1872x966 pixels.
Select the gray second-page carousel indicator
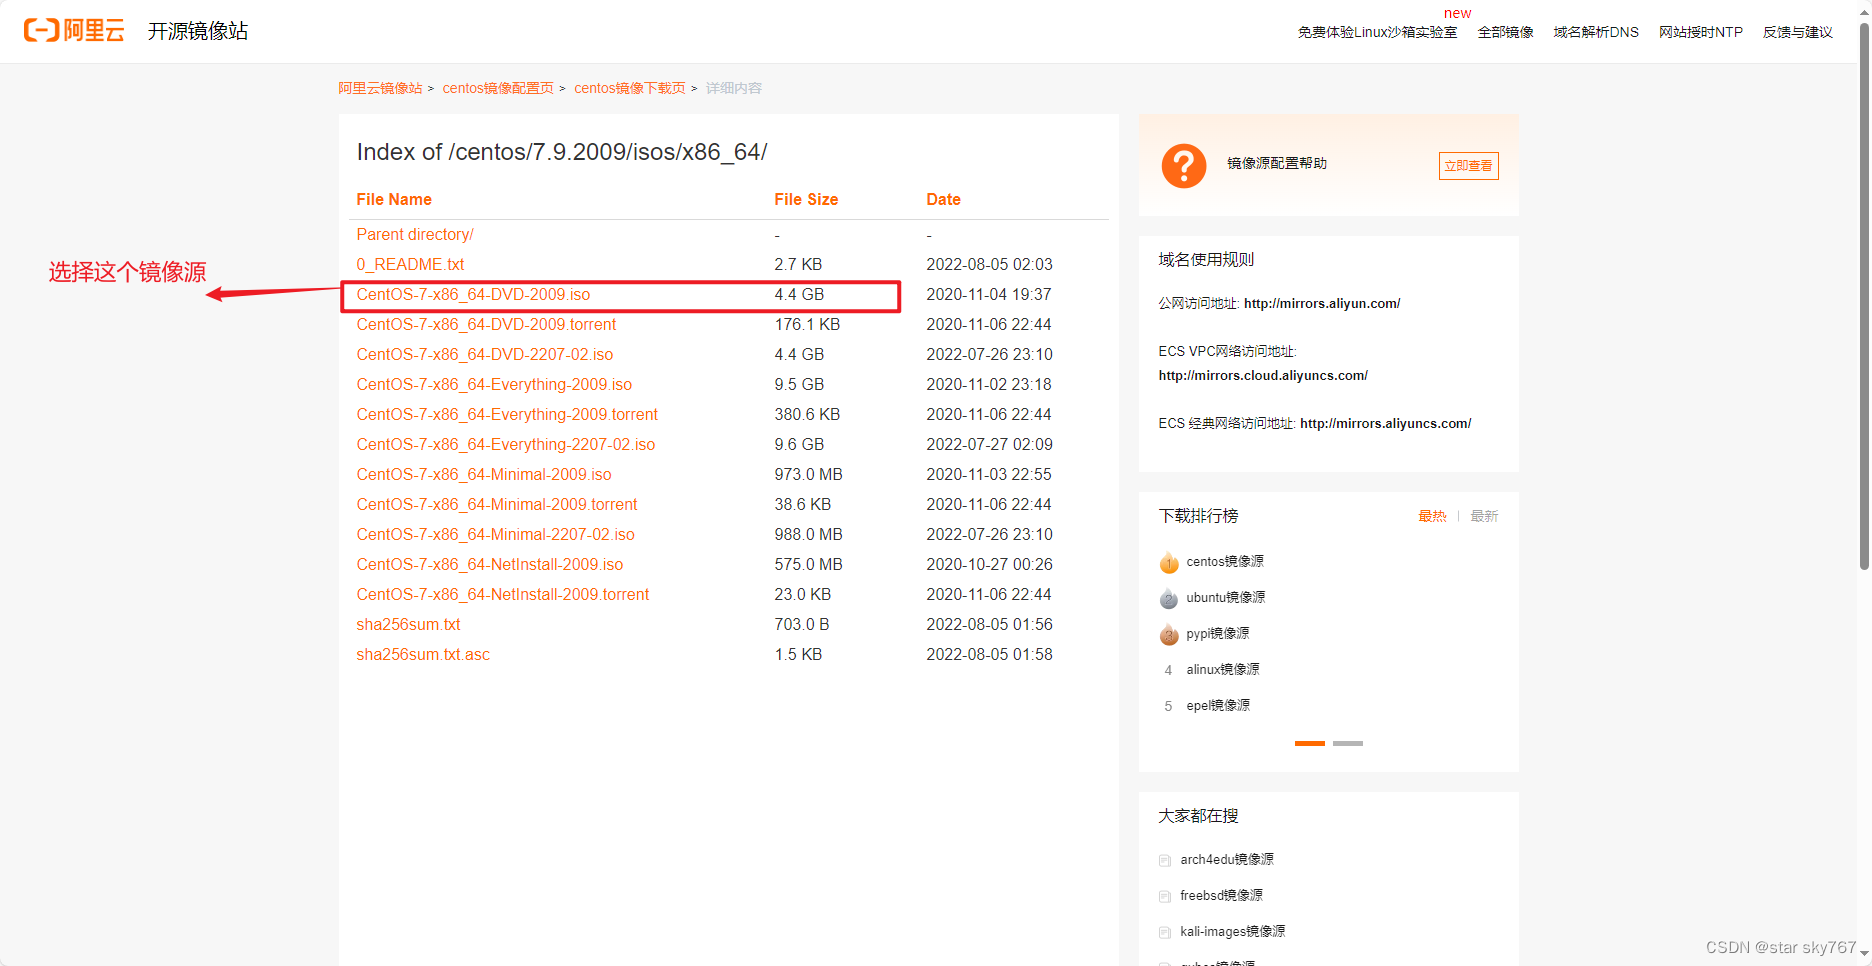(1347, 743)
